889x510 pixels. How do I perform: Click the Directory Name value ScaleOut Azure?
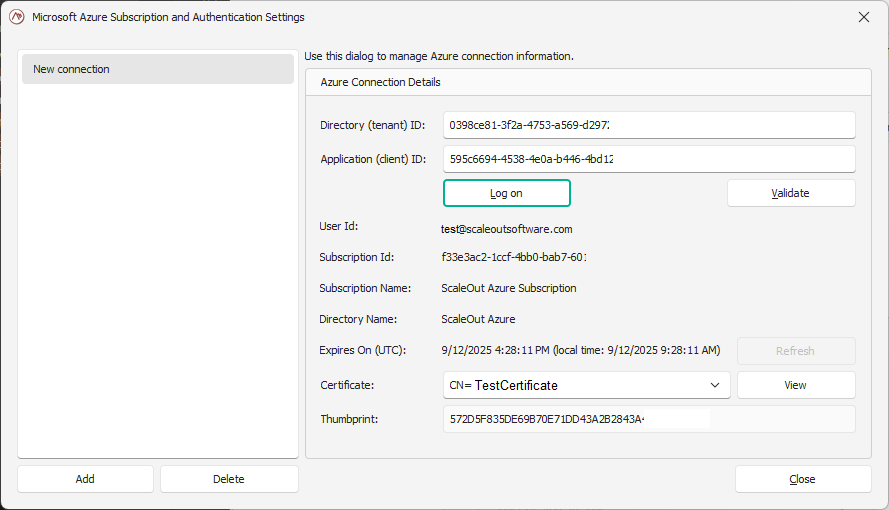tap(478, 319)
